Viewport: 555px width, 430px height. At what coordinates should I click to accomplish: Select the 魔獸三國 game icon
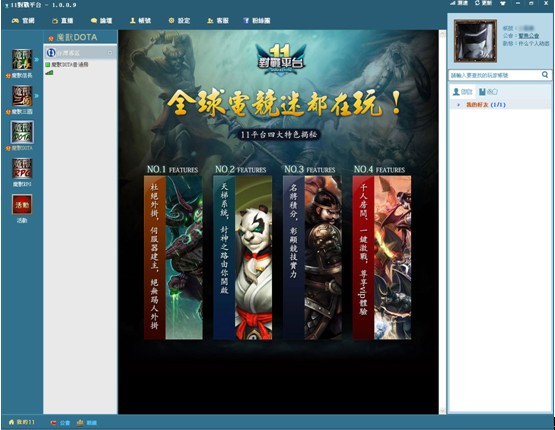pos(22,96)
